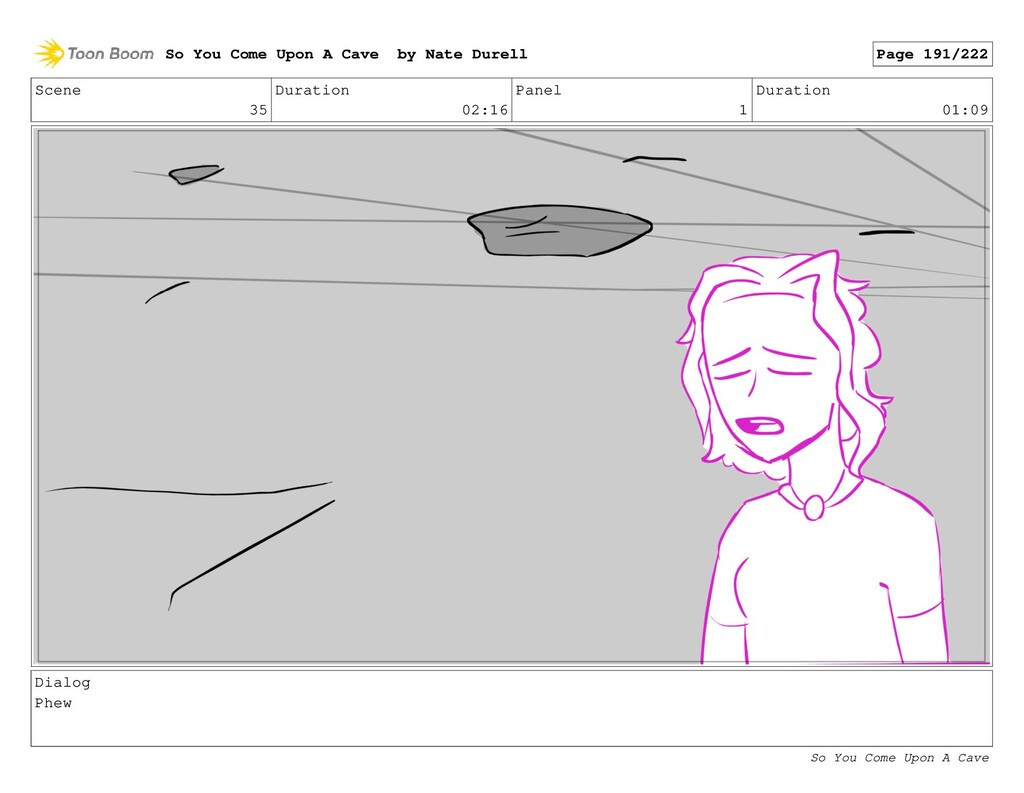Click the storyboard panel of the sighing character
The image size is (1024, 793).
(x=511, y=396)
